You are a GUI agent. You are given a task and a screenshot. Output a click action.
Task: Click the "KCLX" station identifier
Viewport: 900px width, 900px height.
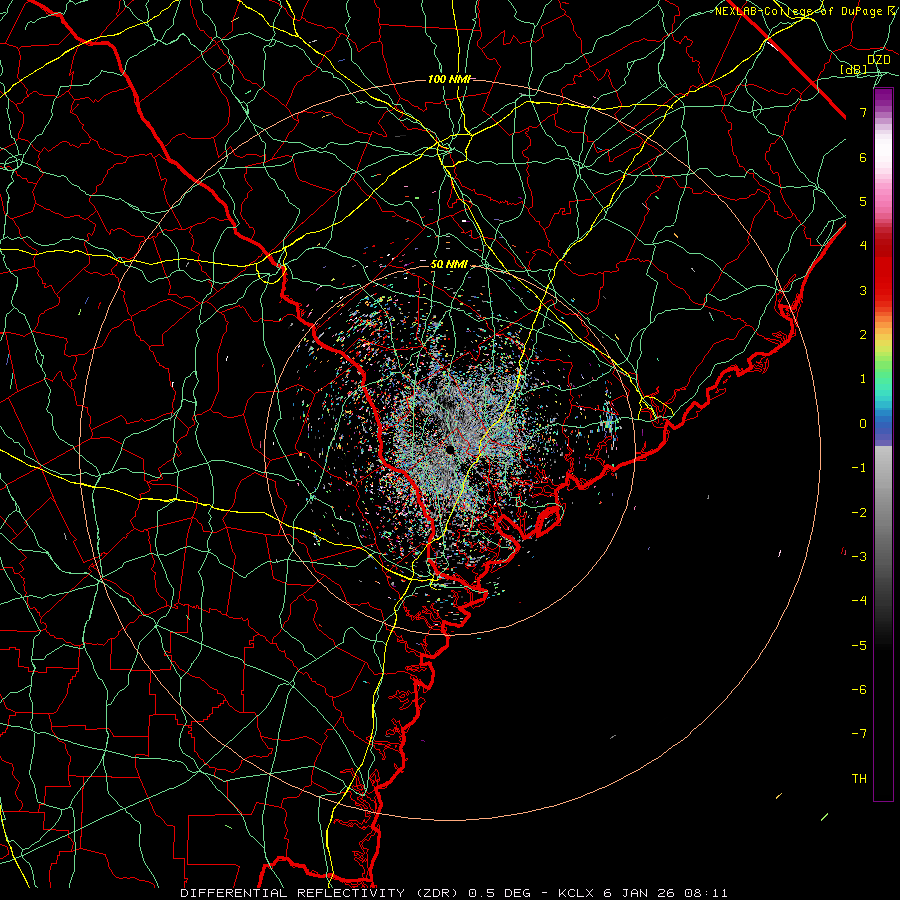tap(576, 893)
